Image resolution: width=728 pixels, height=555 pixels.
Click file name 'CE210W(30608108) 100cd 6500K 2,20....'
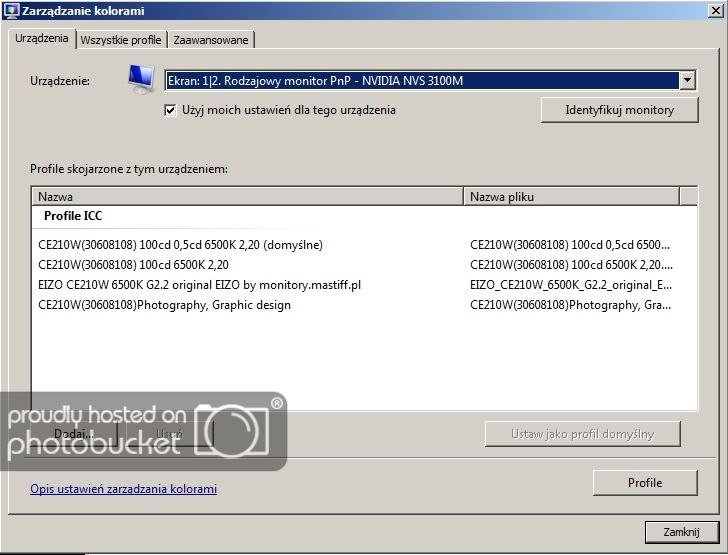pos(571,265)
